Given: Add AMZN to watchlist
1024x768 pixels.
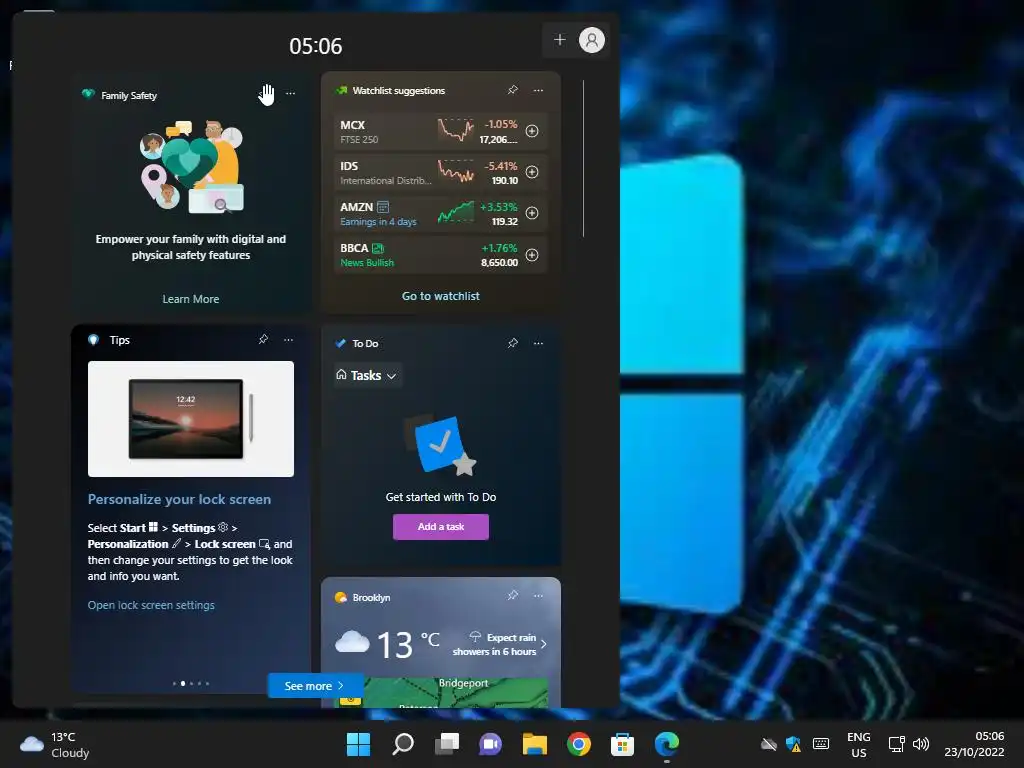Looking at the screenshot, I should pos(532,213).
